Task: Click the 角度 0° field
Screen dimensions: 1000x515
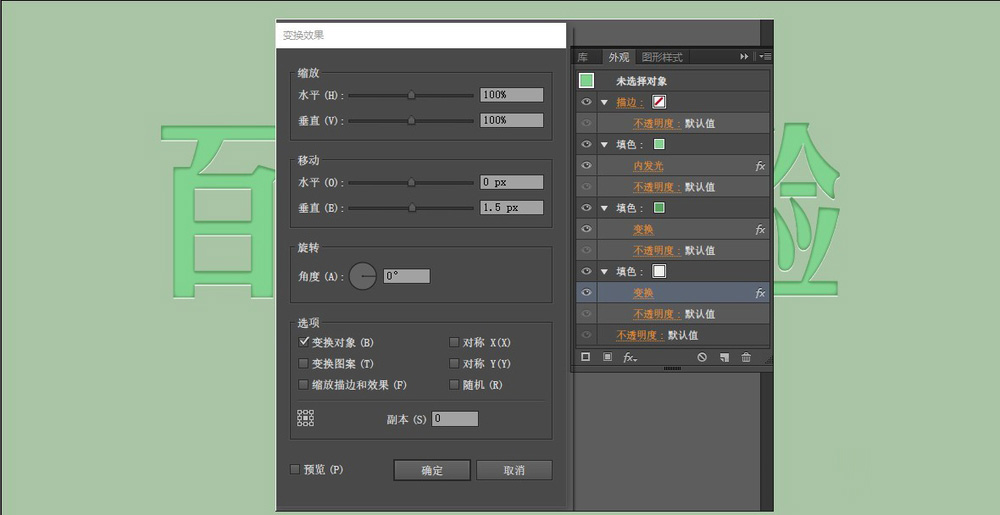Action: pos(407,276)
